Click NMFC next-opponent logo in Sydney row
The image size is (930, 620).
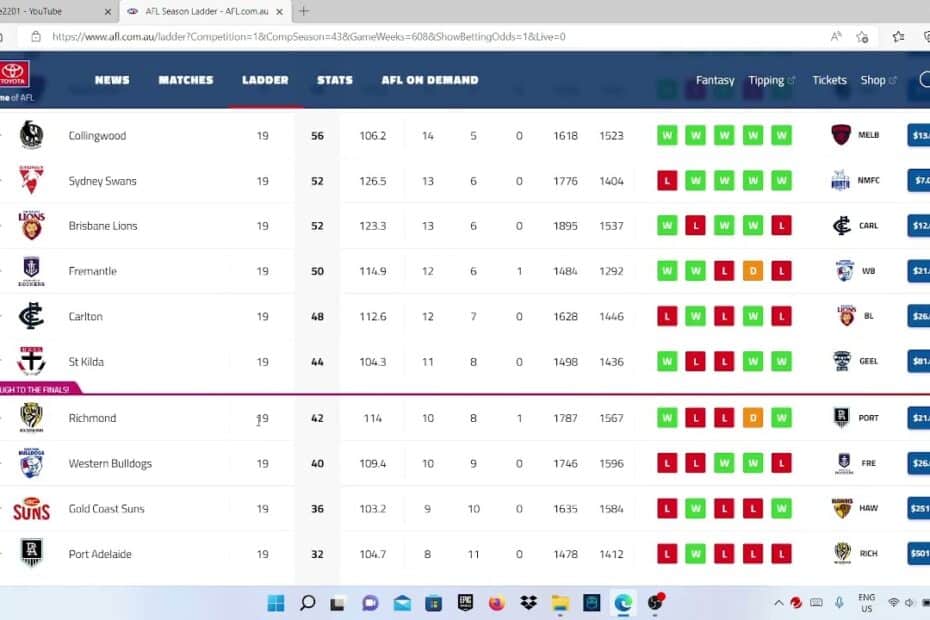[x=841, y=180]
